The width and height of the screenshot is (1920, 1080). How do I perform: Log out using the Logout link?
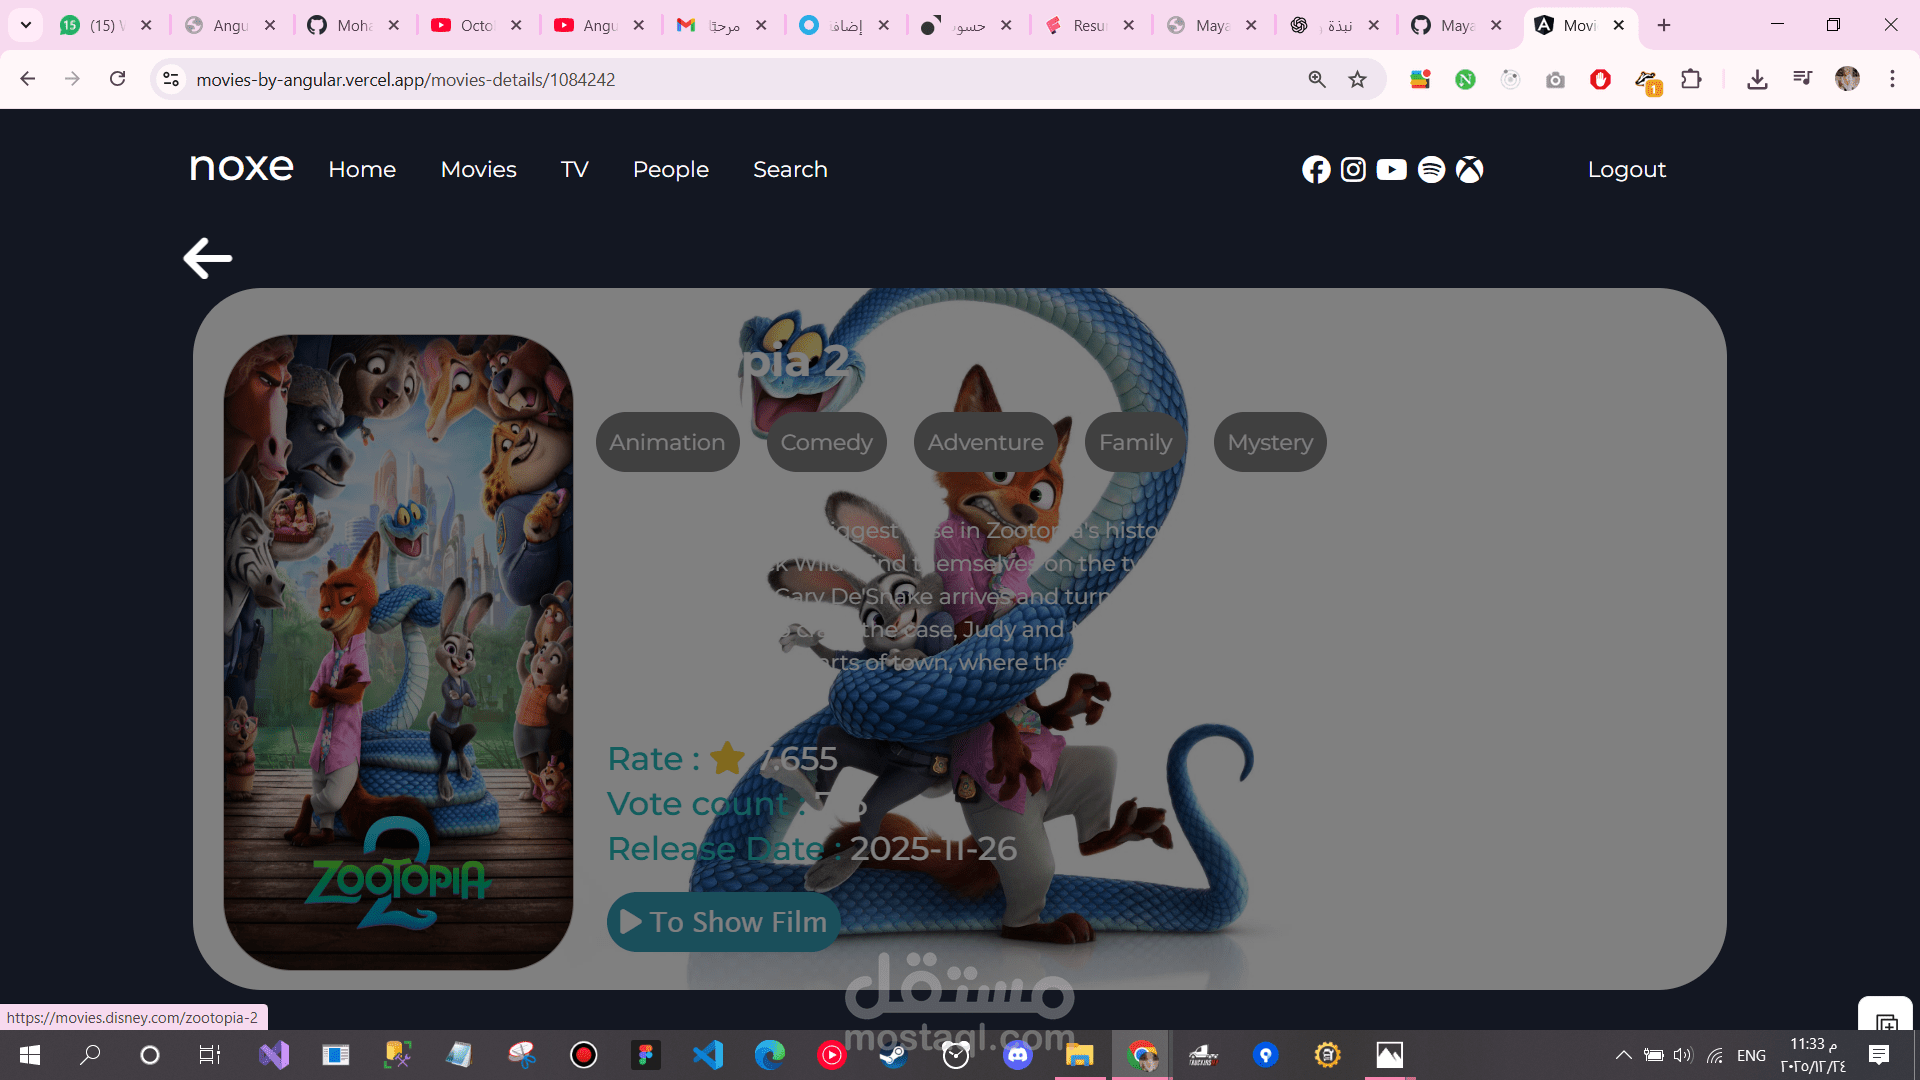[x=1626, y=170]
